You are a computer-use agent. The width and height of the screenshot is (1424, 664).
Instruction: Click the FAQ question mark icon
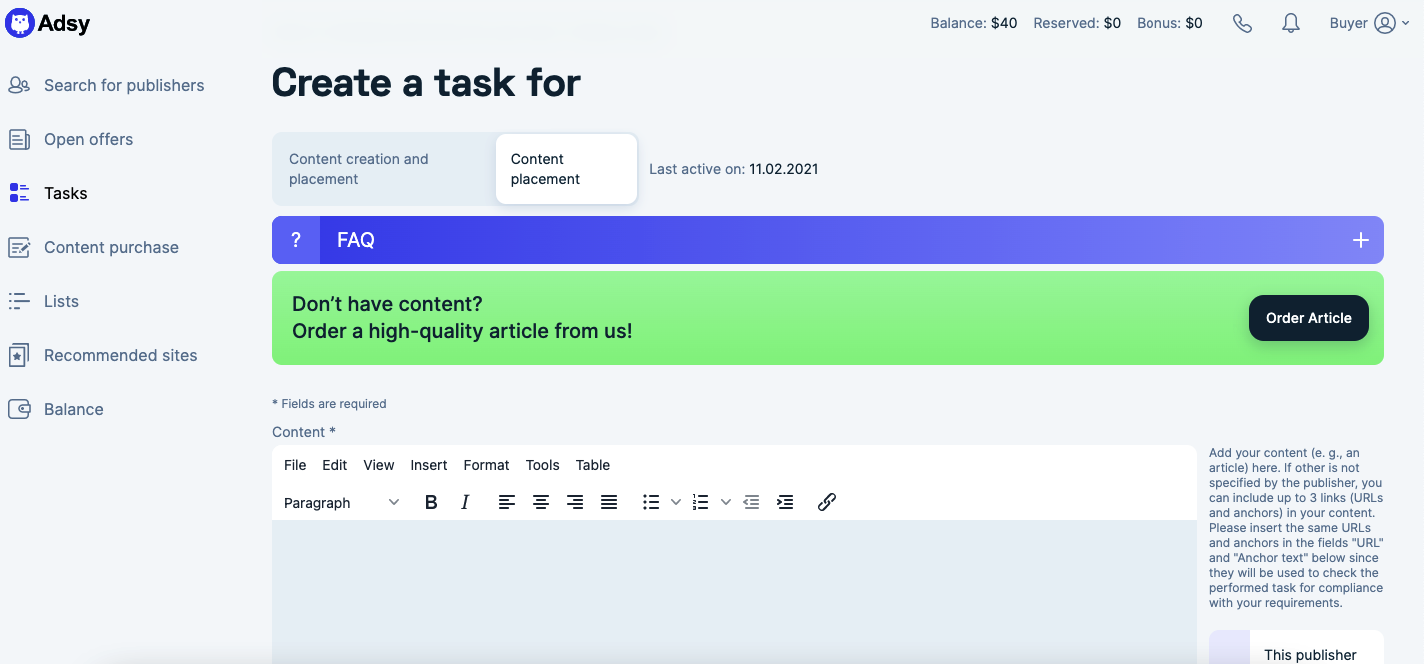click(296, 240)
